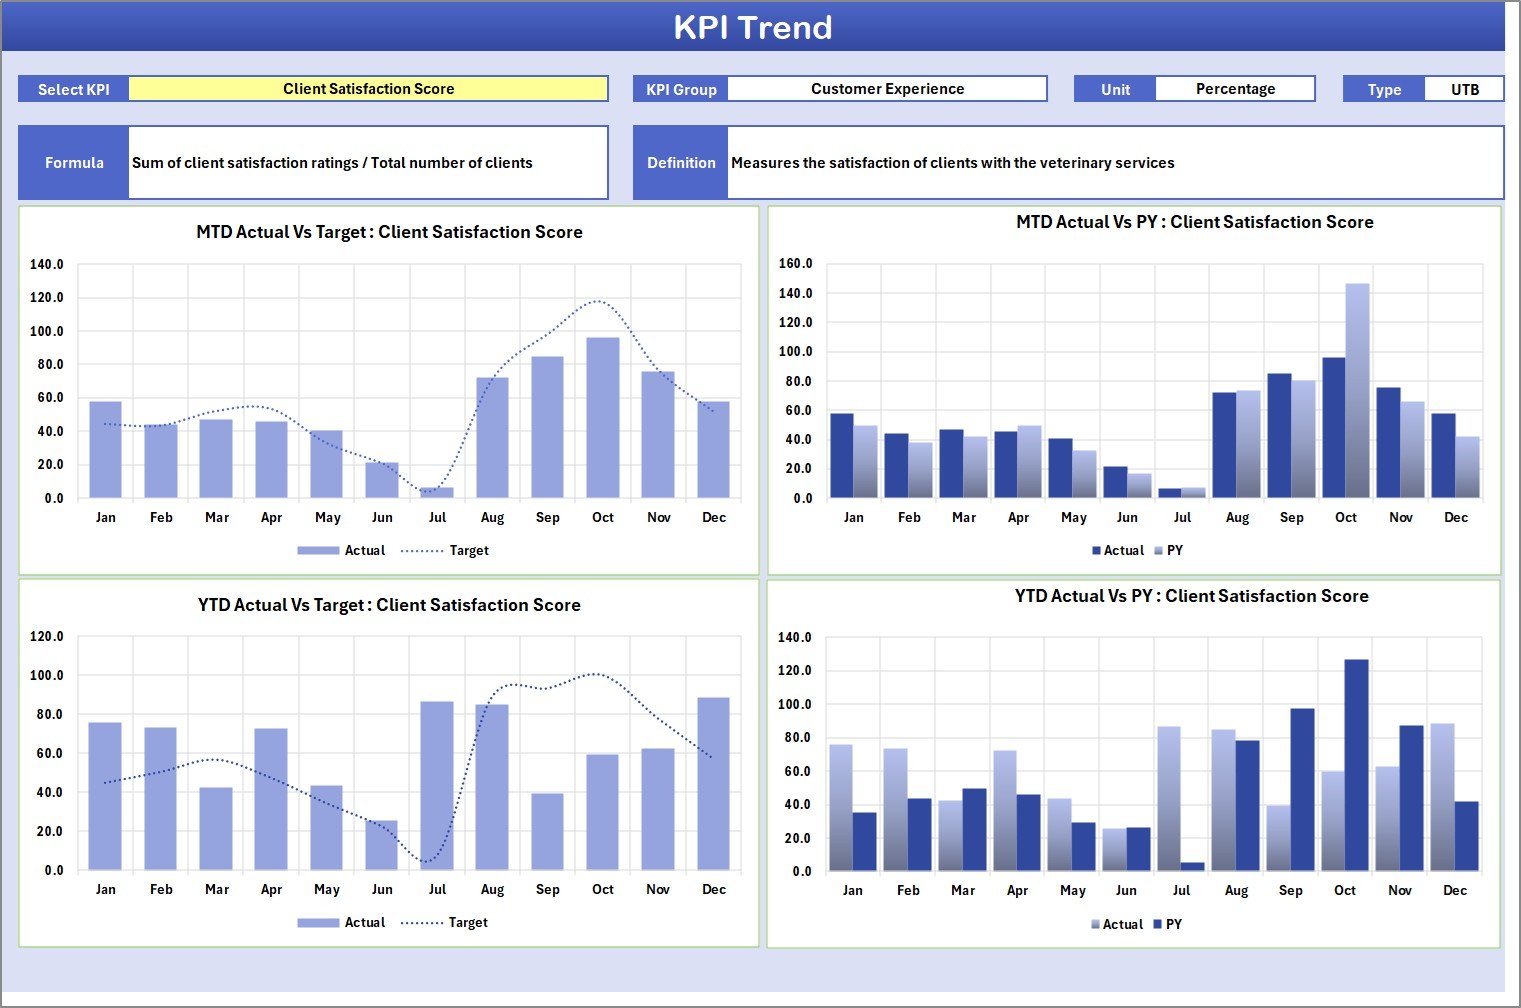The width and height of the screenshot is (1521, 1008).
Task: Select the yellow Client Satisfaction Score cell
Action: click(x=369, y=88)
